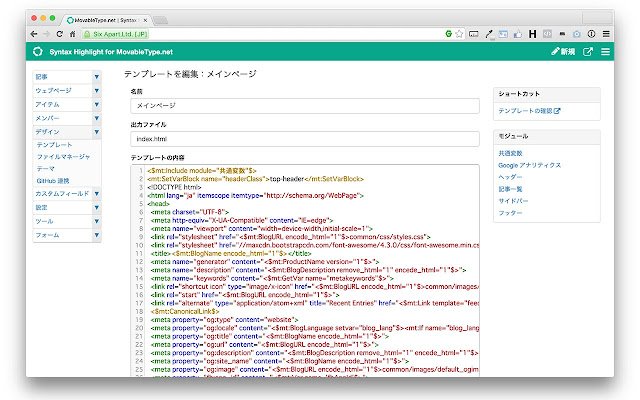
Task: Open GitHub 連携 under デザイン
Action: (53, 180)
